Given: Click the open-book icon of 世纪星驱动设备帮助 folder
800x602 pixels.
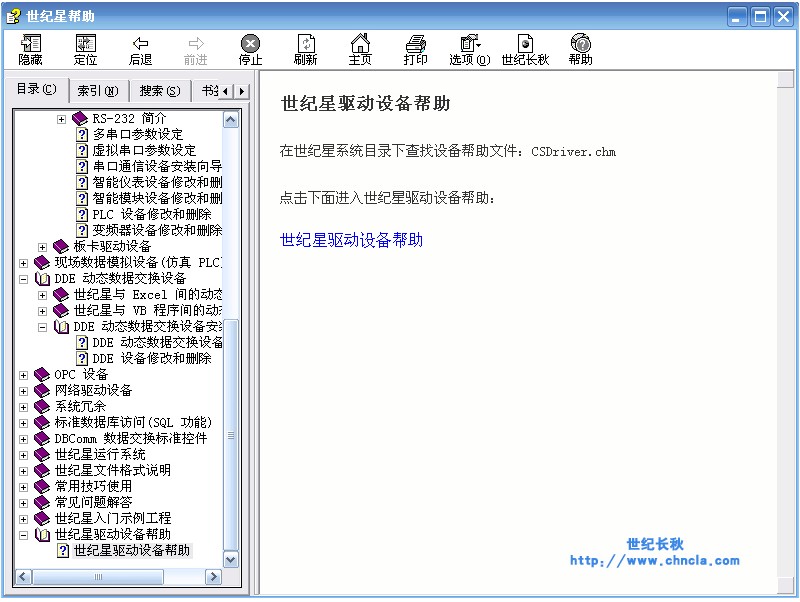Looking at the screenshot, I should click(42, 535).
